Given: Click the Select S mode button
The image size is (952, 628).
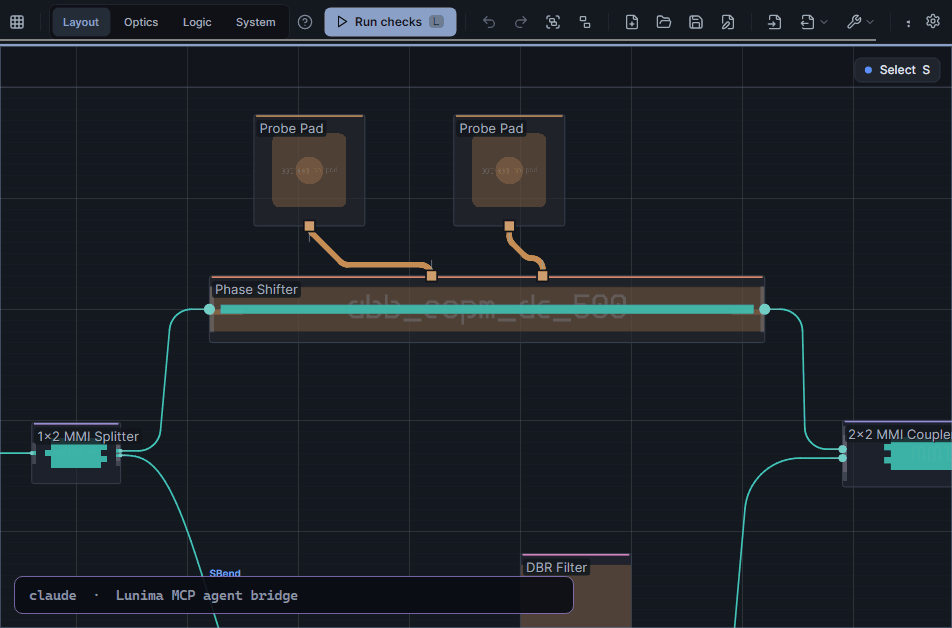Looking at the screenshot, I should coord(897,70).
